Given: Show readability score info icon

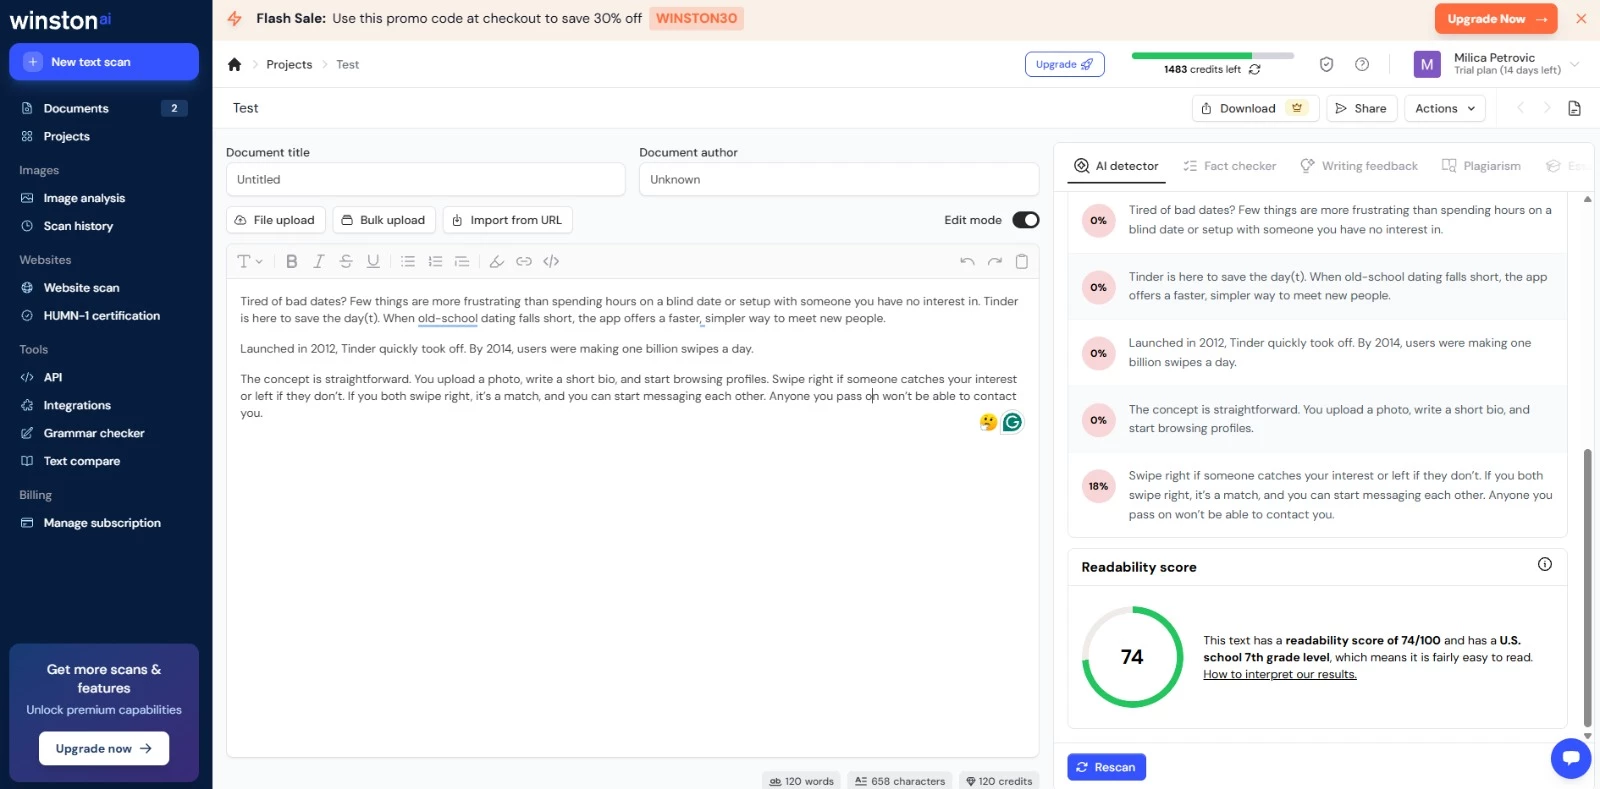Looking at the screenshot, I should [1545, 564].
